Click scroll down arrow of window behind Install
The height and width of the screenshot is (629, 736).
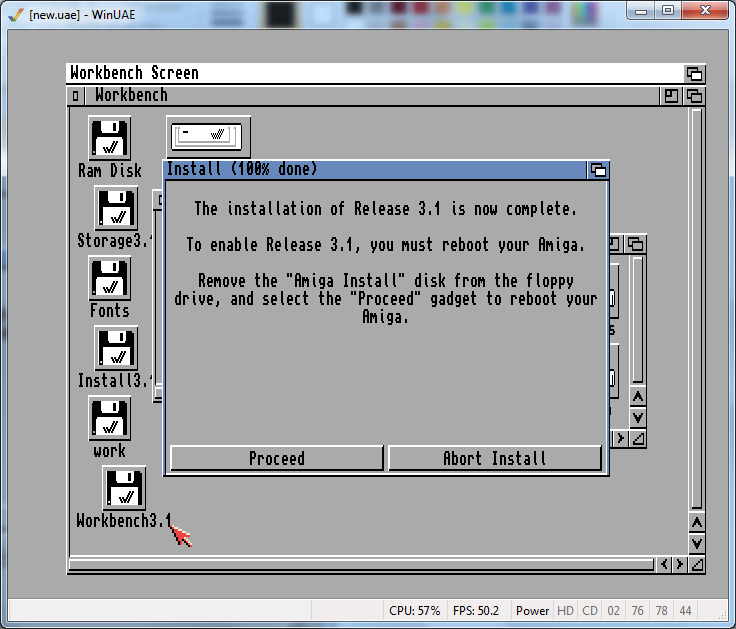[637, 418]
